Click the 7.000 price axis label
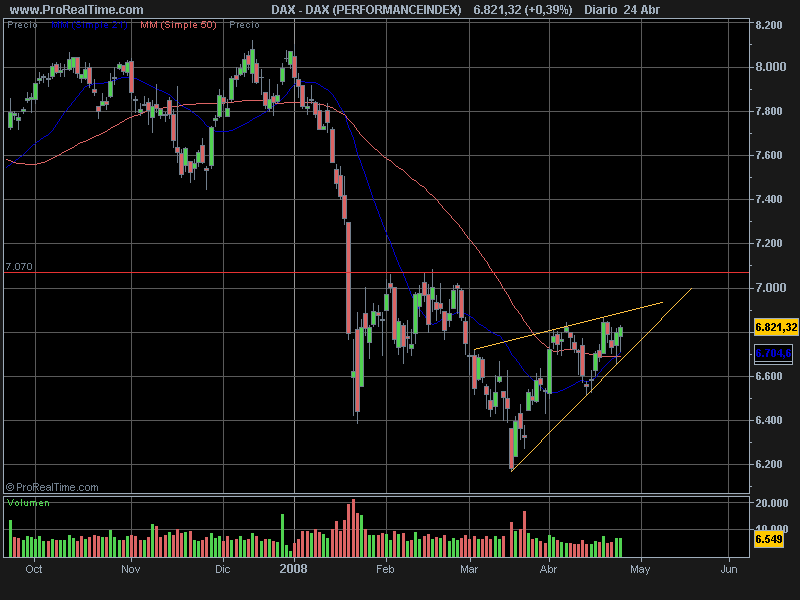The width and height of the screenshot is (800, 600). click(770, 288)
